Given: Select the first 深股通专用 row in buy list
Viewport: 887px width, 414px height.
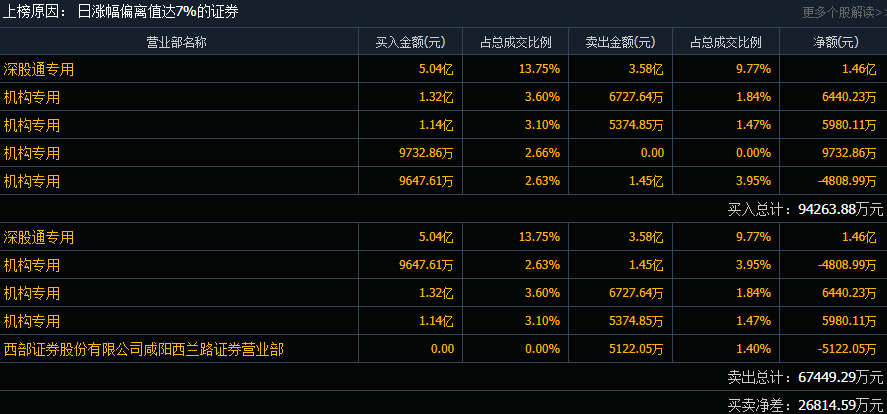Looking at the screenshot, I should (444, 69).
